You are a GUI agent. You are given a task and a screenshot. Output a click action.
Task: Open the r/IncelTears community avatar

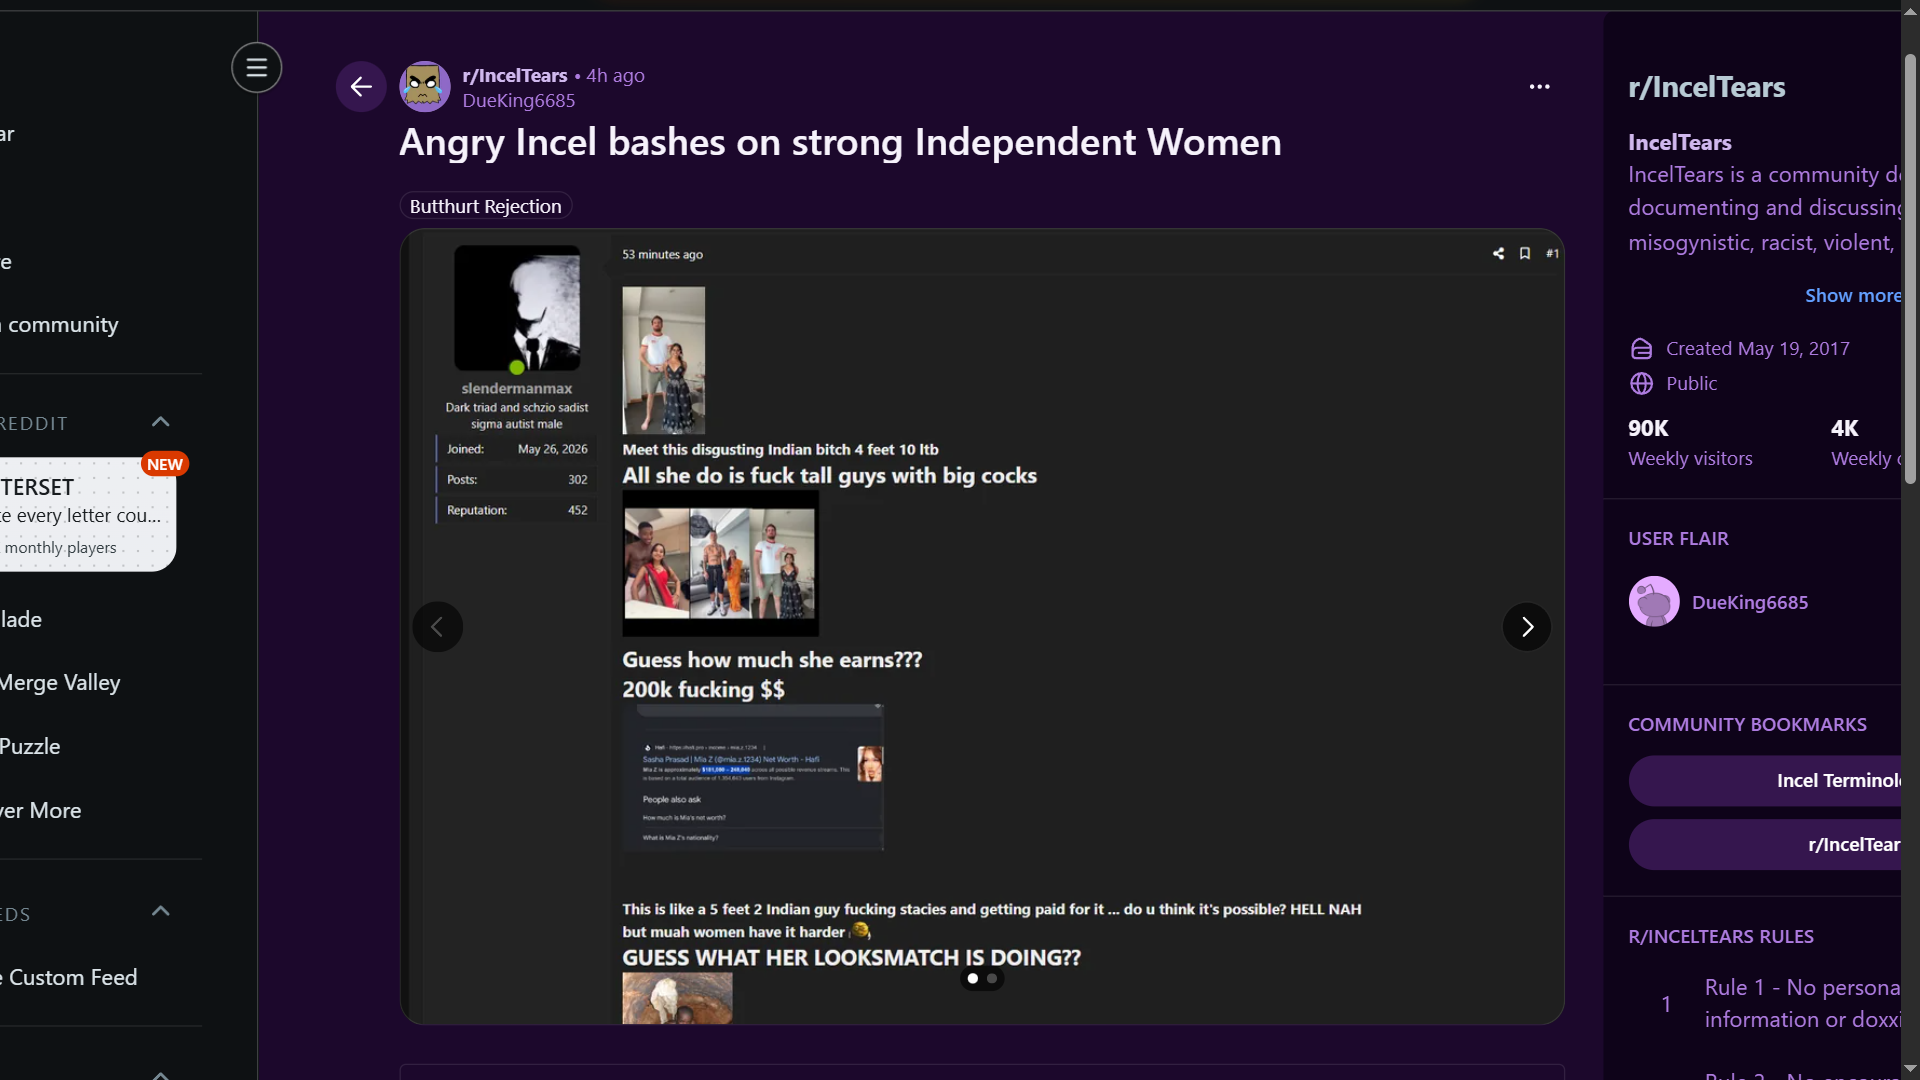pyautogui.click(x=425, y=87)
